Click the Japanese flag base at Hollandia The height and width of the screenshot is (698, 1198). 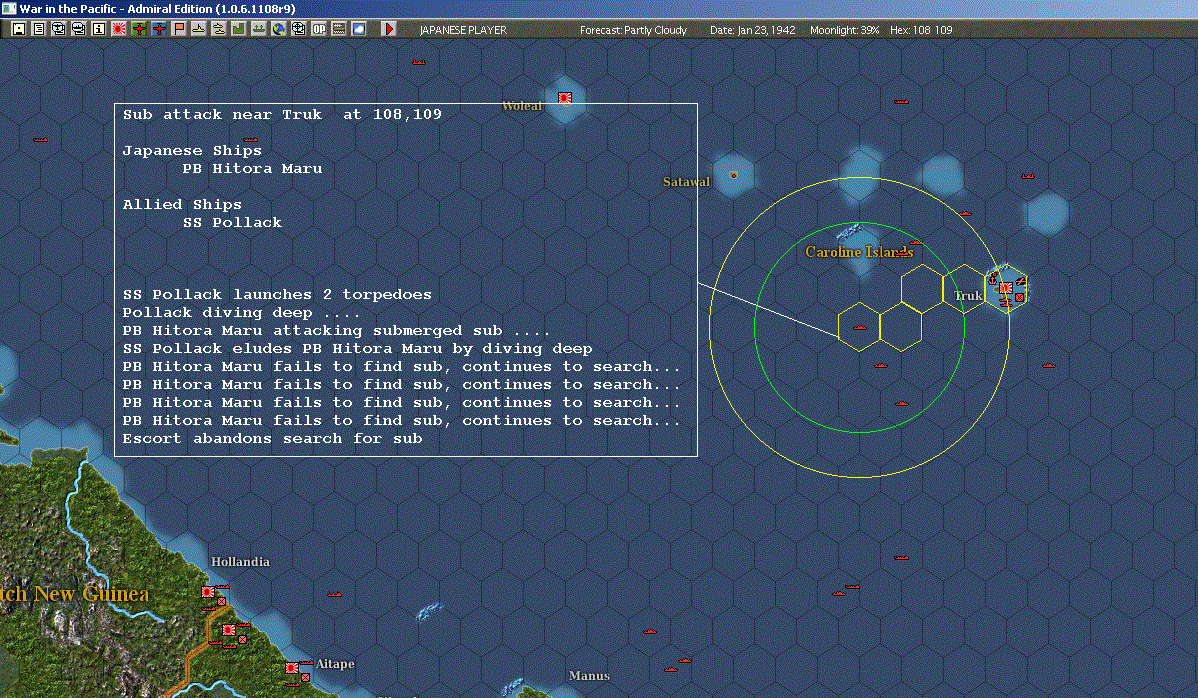pyautogui.click(x=208, y=592)
